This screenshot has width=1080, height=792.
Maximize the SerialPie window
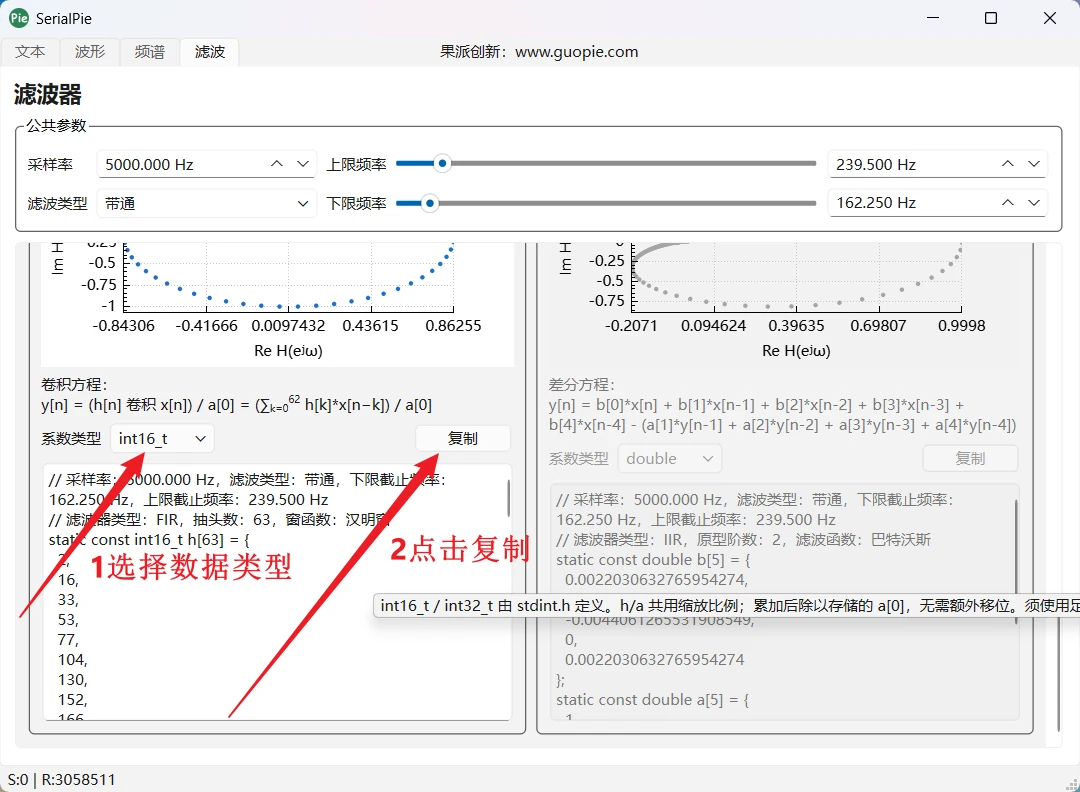pyautogui.click(x=990, y=18)
